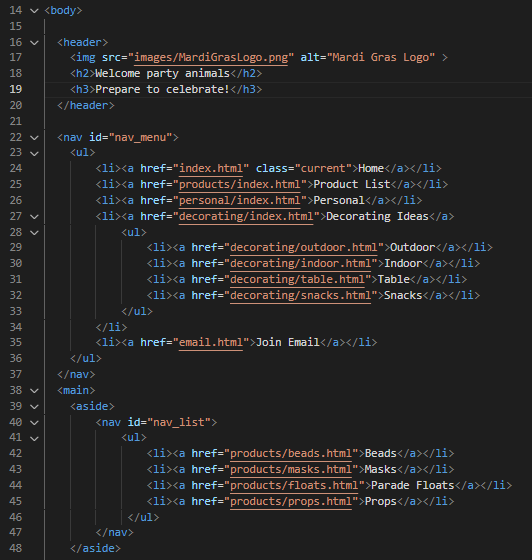
Task: Open decorating/indoor.html link
Action: point(301,263)
